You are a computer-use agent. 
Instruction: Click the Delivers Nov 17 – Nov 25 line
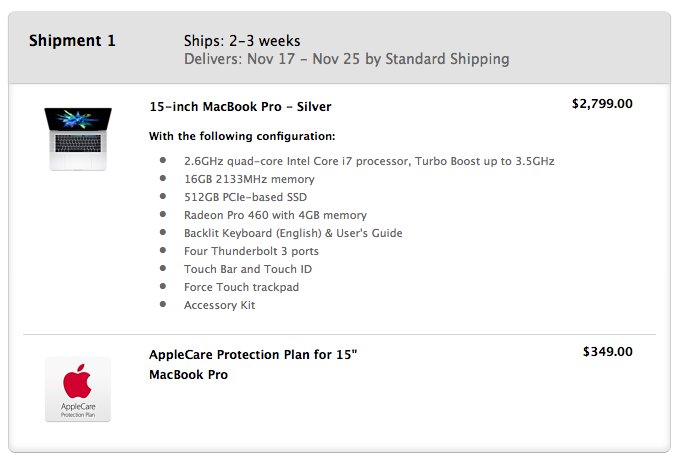(x=347, y=59)
